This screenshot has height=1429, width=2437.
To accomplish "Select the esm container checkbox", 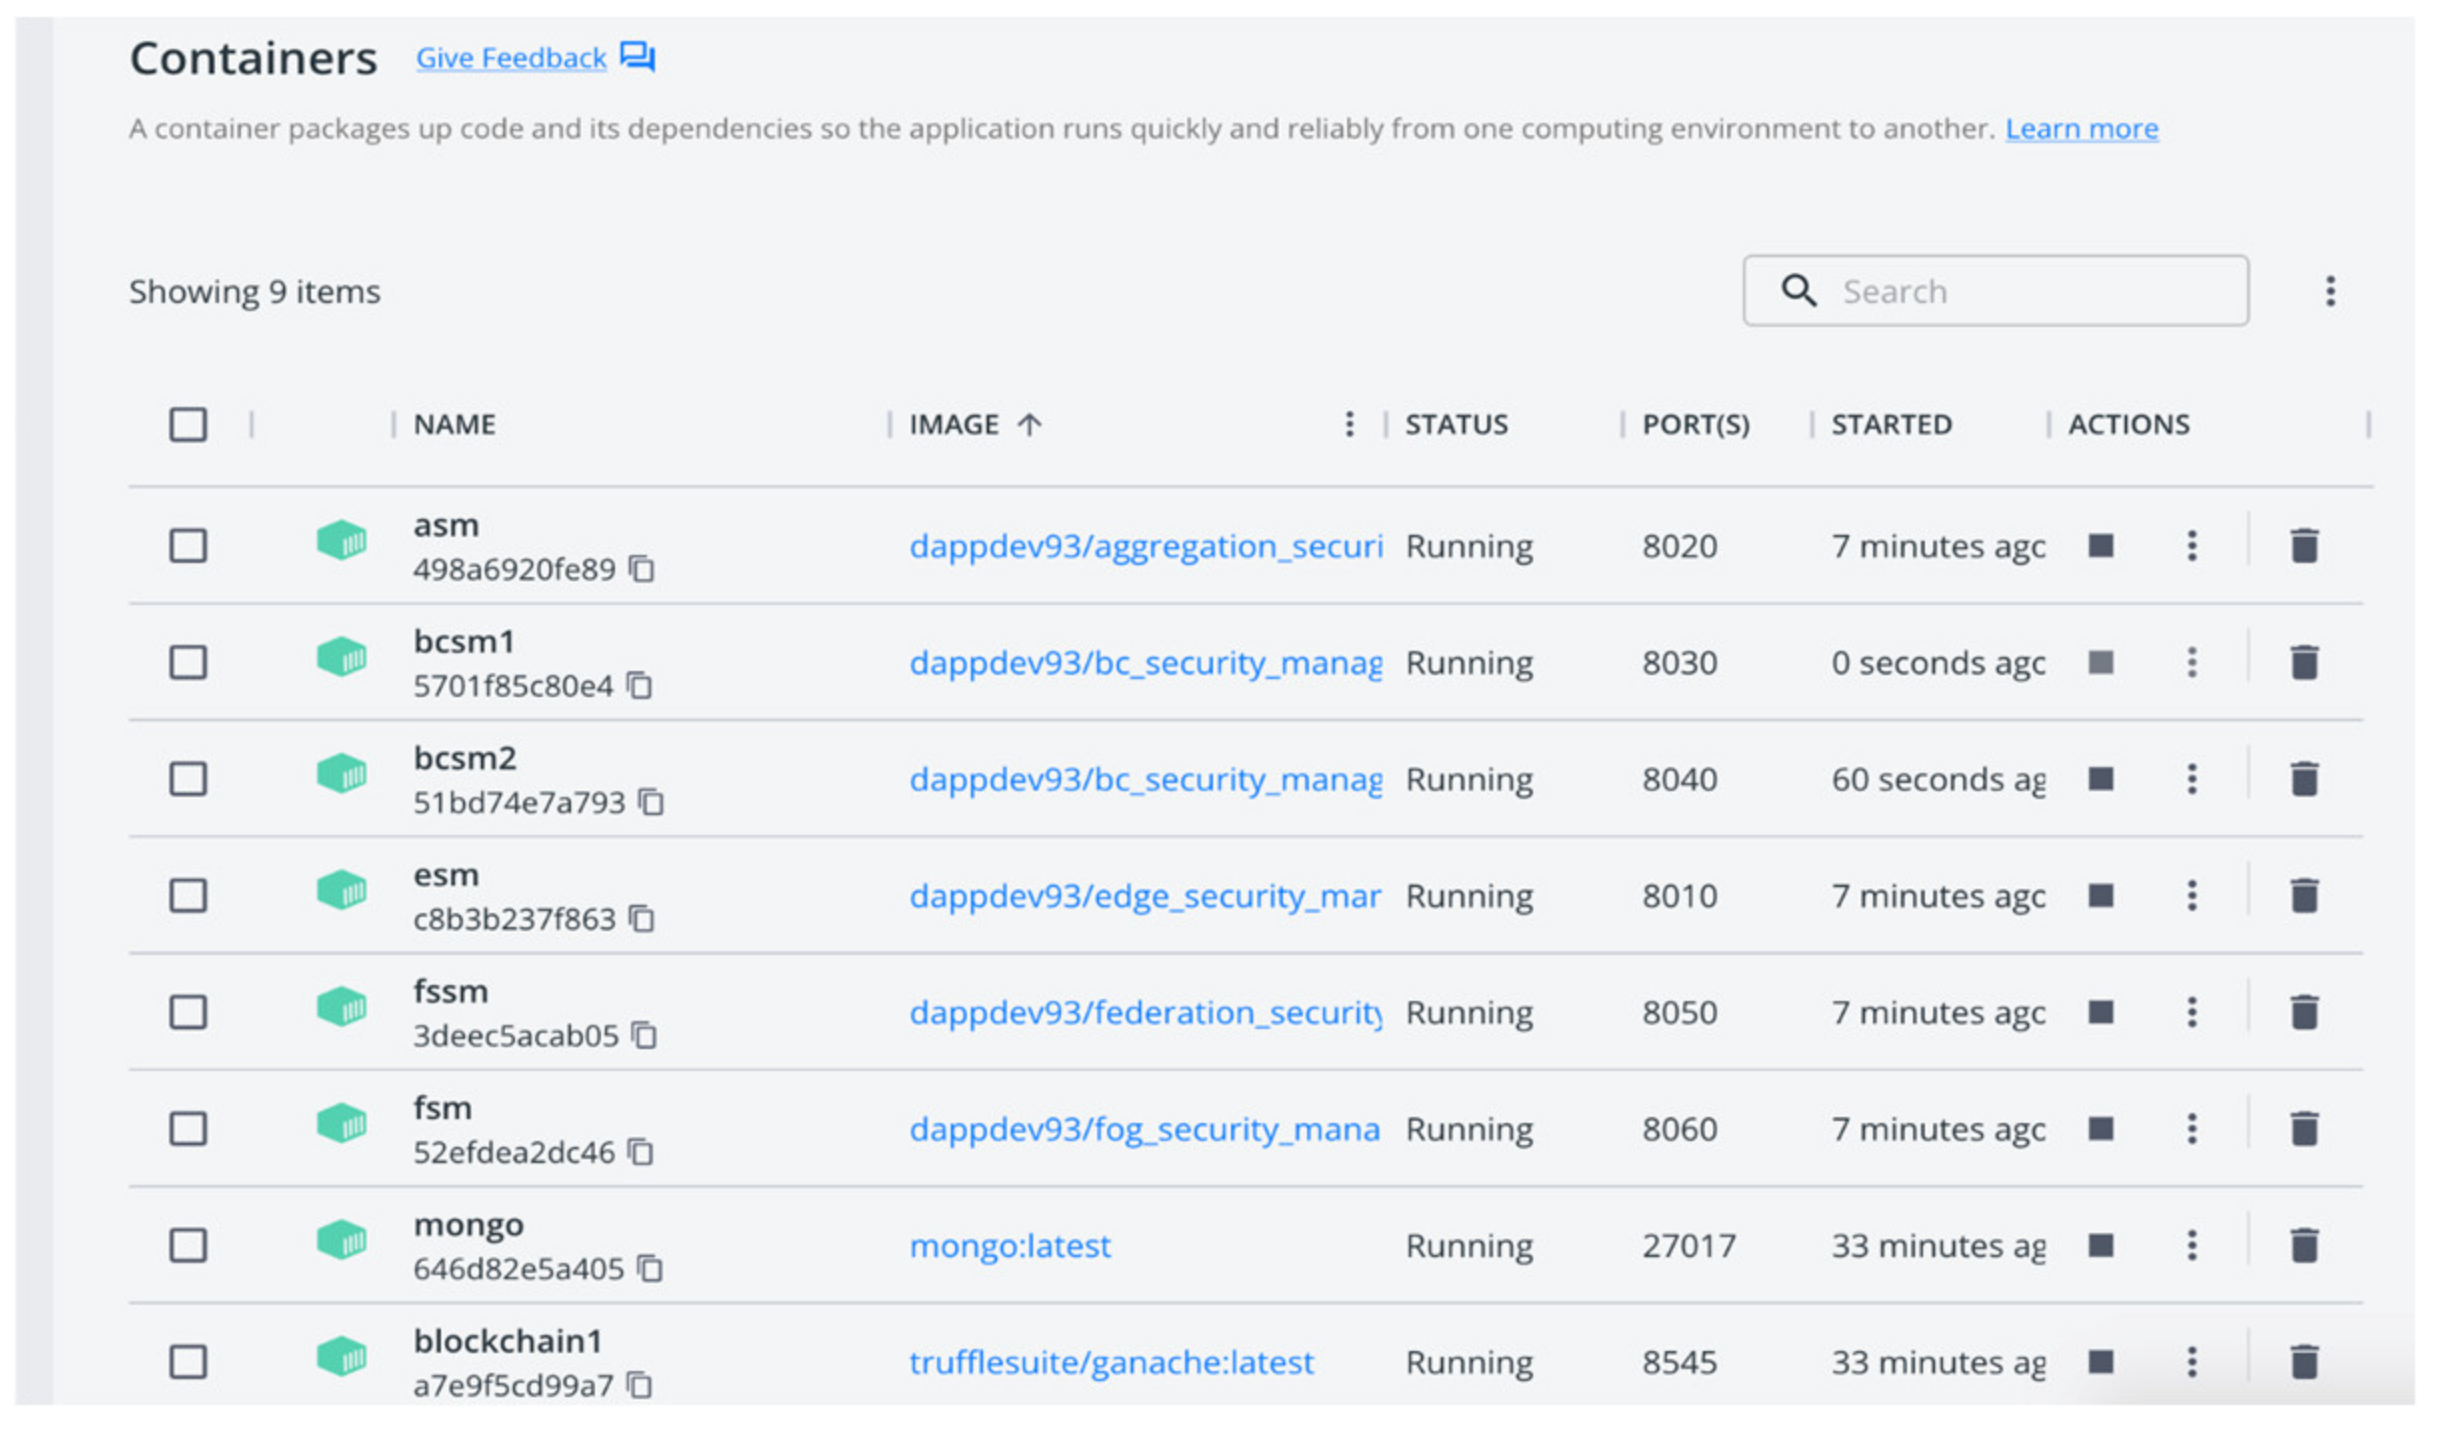I will pyautogui.click(x=188, y=895).
